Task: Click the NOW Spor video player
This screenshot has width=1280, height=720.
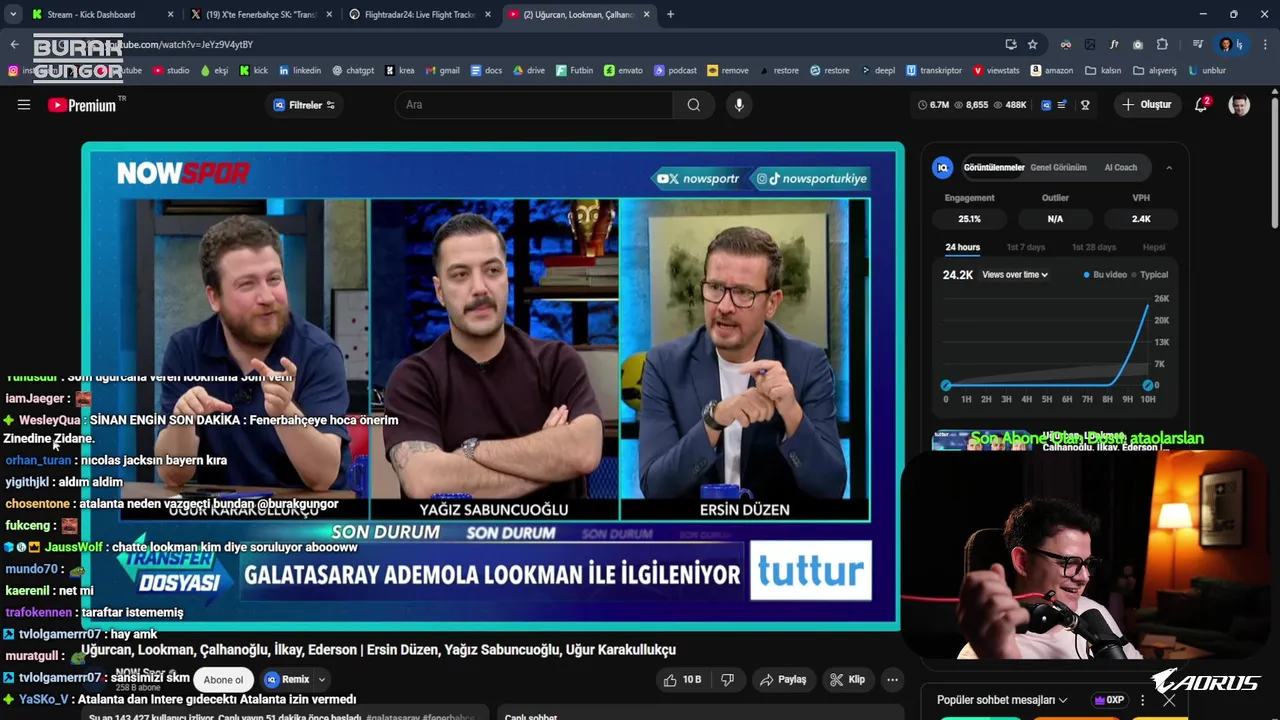Action: coord(492,386)
